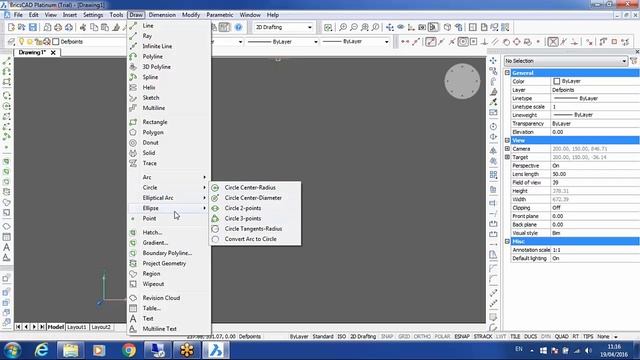Open Internet Explorer from the taskbar
Viewport: 640px width, 360px height.
[41, 350]
